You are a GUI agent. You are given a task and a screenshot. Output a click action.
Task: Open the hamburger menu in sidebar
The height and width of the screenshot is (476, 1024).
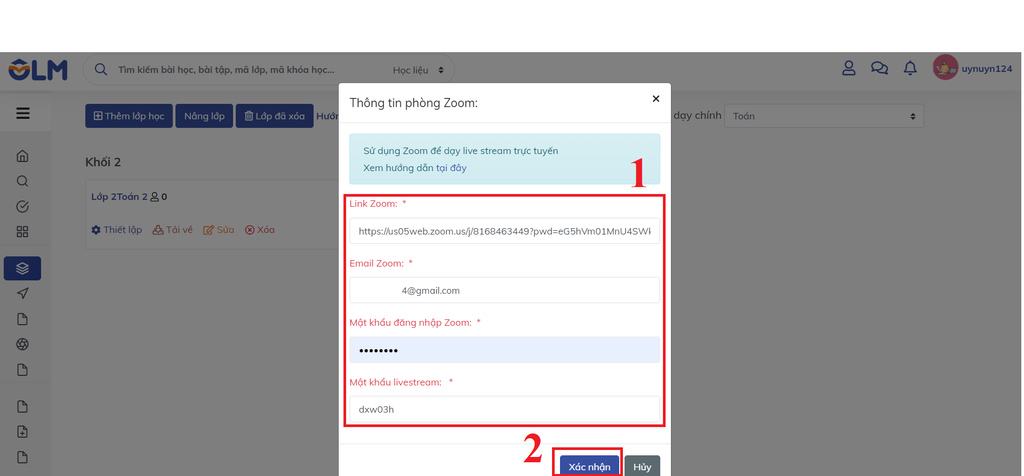23,114
